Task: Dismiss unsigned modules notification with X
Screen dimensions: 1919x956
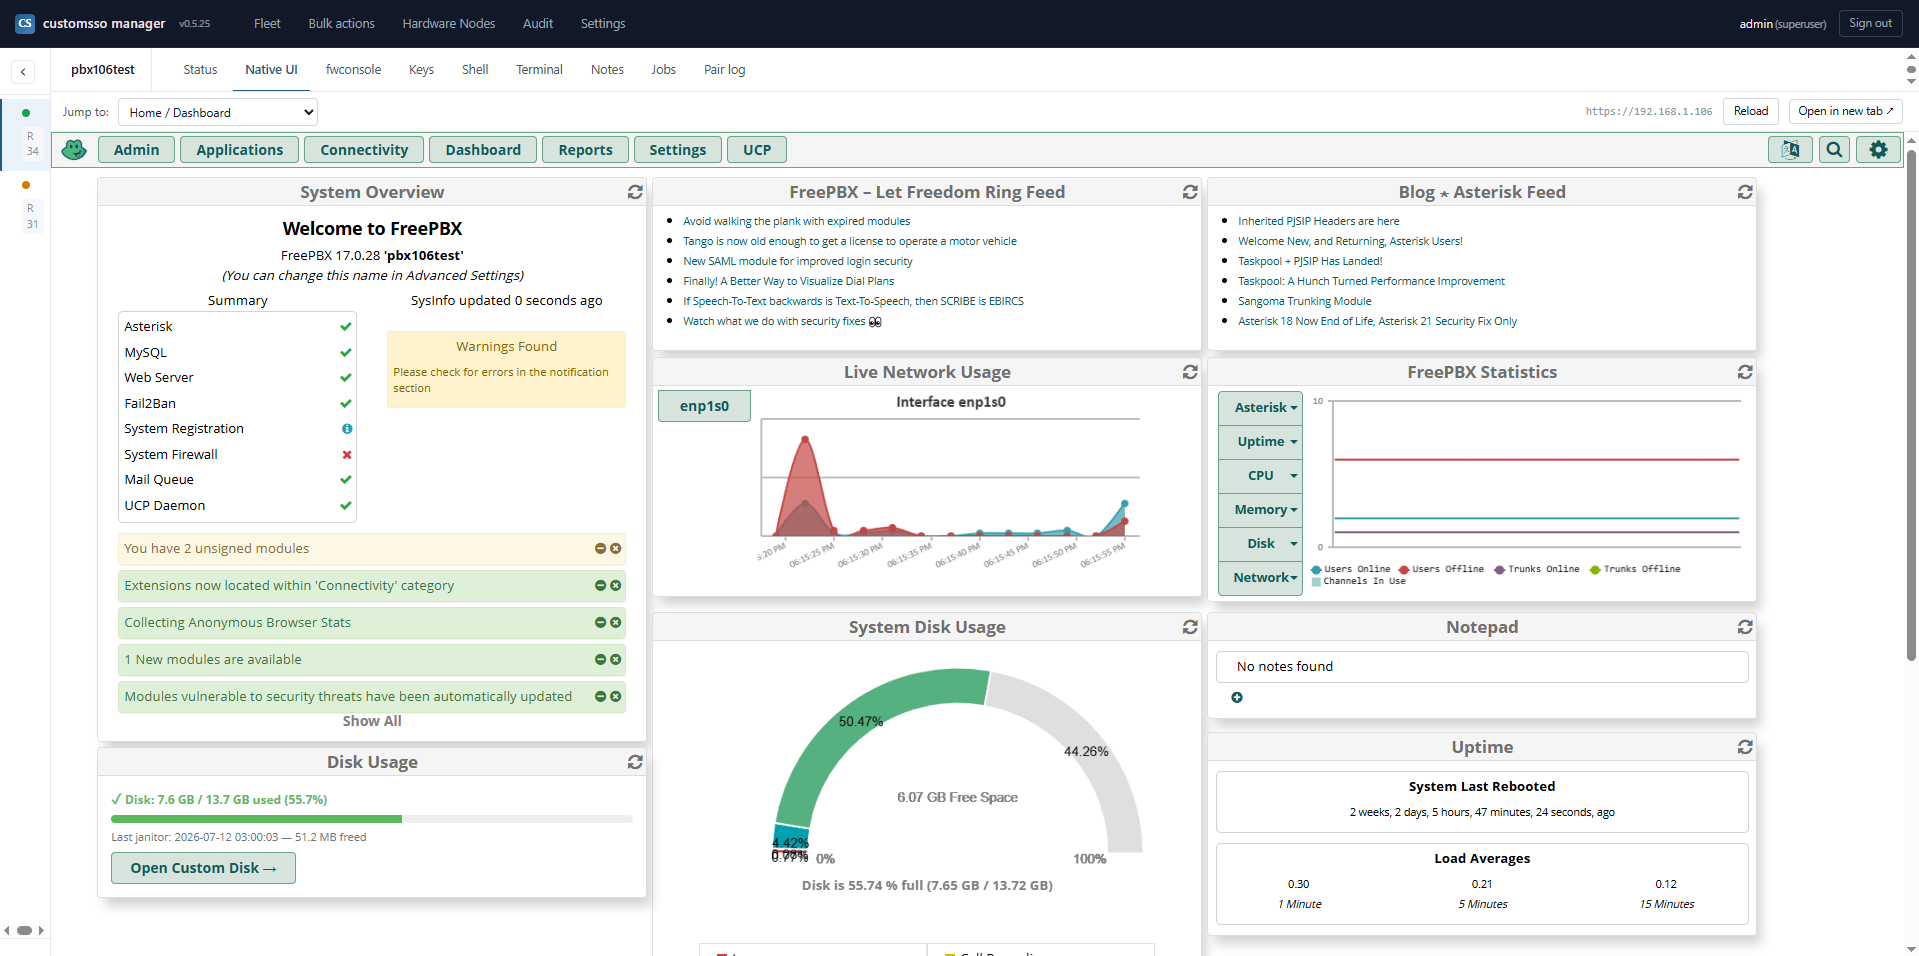Action: tap(616, 549)
